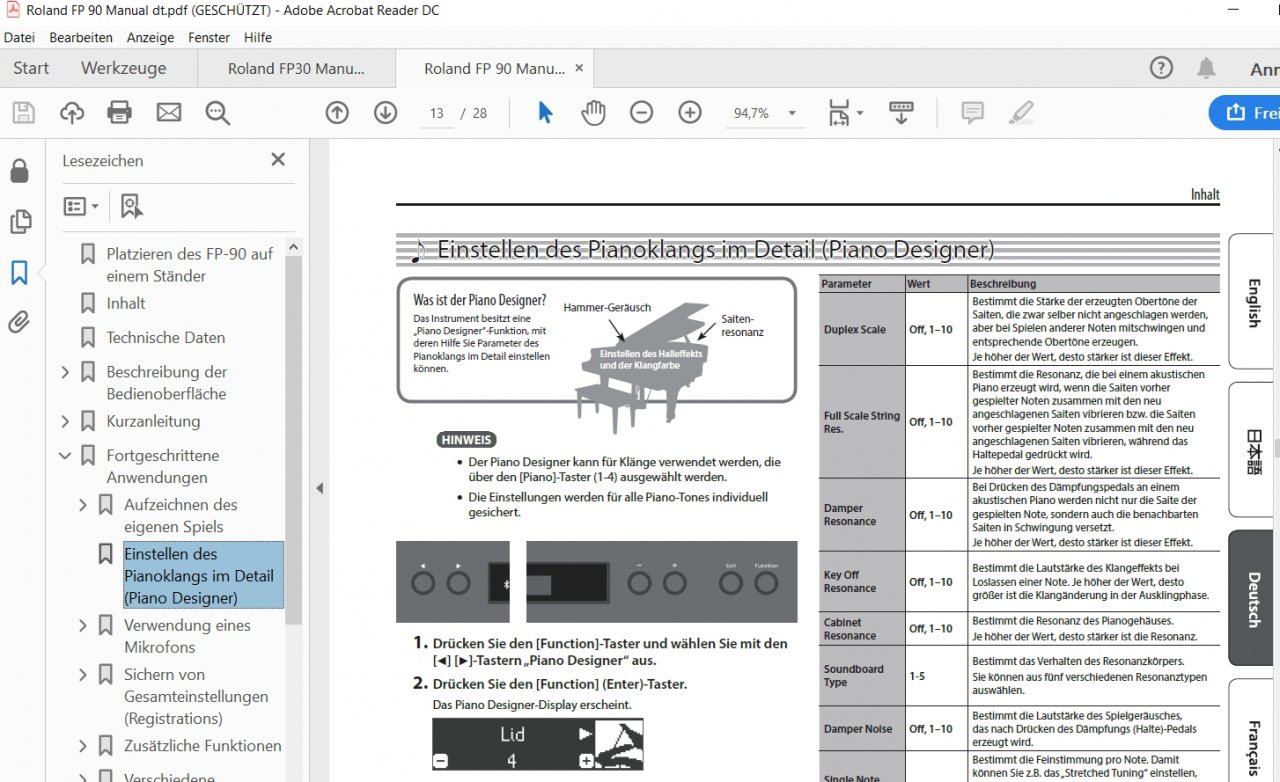
Task: Collapse the navigation pane with arrow
Action: (320, 488)
